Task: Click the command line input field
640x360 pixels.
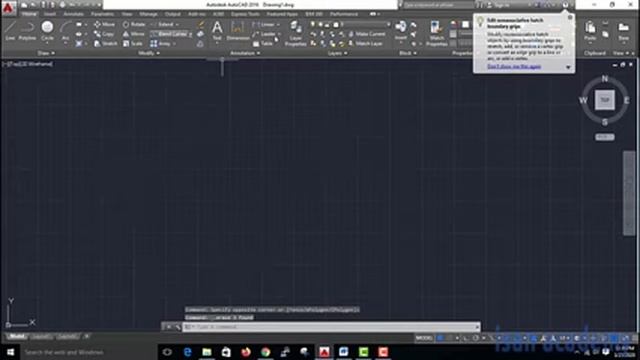Action: [331, 327]
